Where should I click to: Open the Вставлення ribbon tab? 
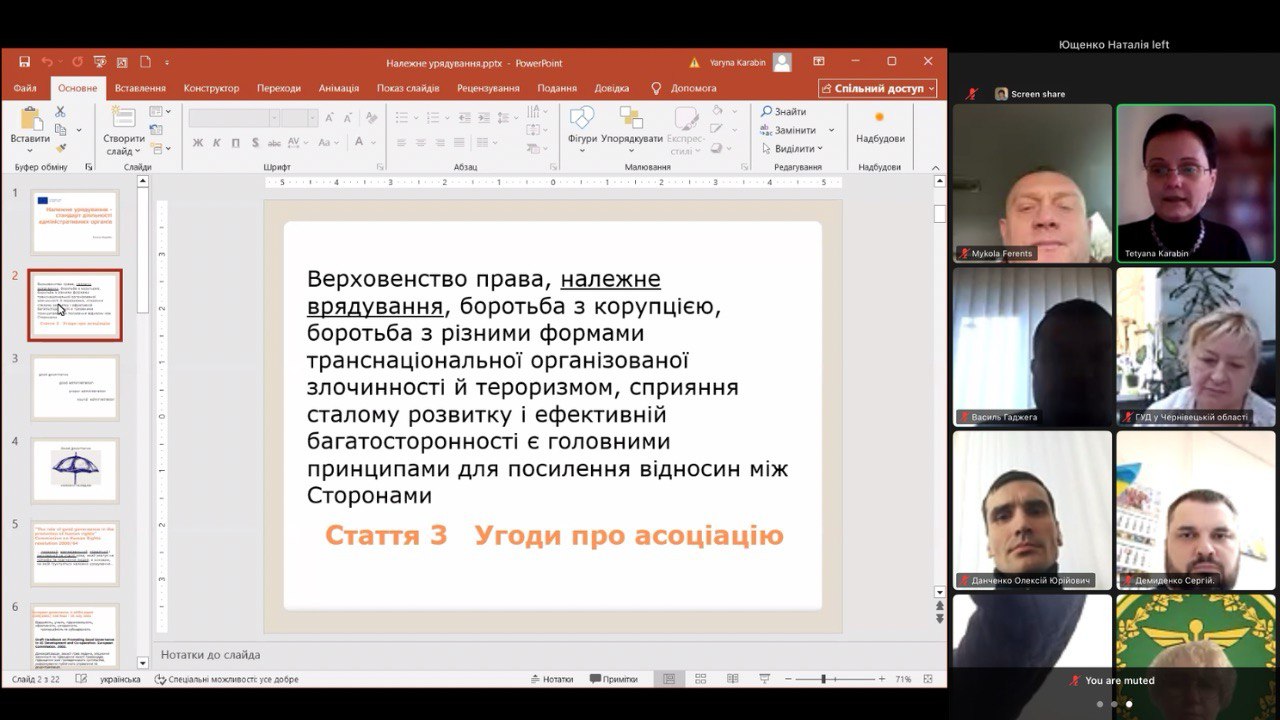pyautogui.click(x=140, y=88)
